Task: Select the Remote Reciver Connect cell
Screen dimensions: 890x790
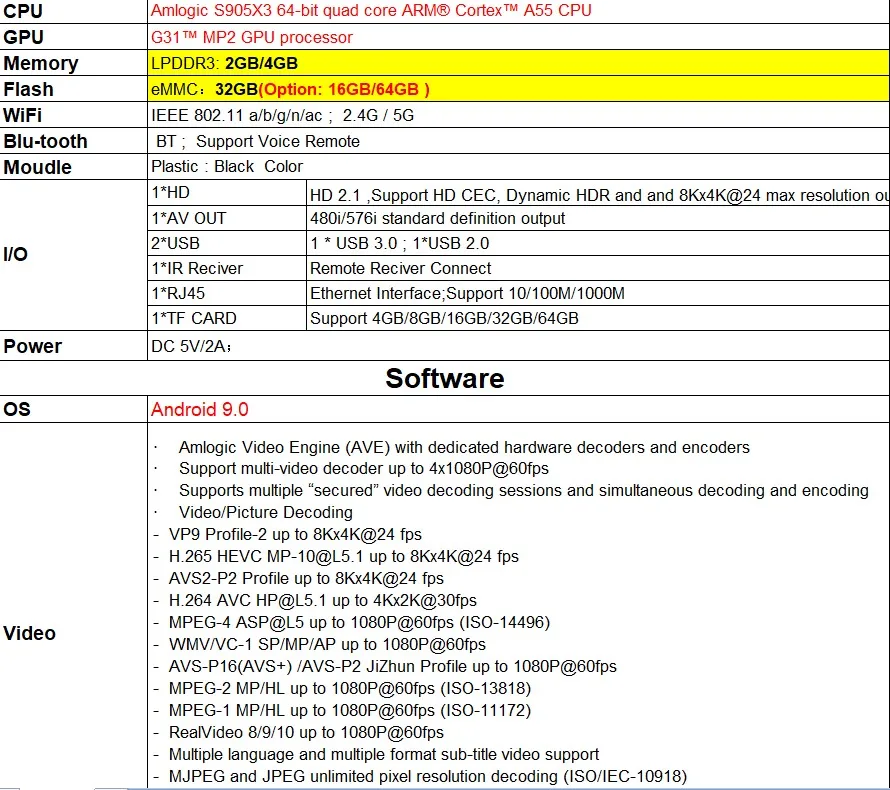Action: pyautogui.click(x=598, y=268)
